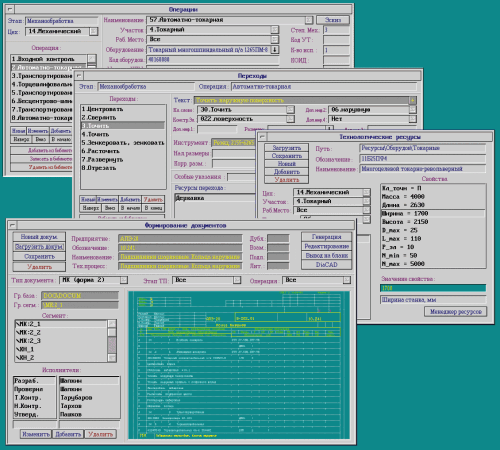Click Добавить in Технологические ресурсы
500x450 pixels.
tap(287, 172)
